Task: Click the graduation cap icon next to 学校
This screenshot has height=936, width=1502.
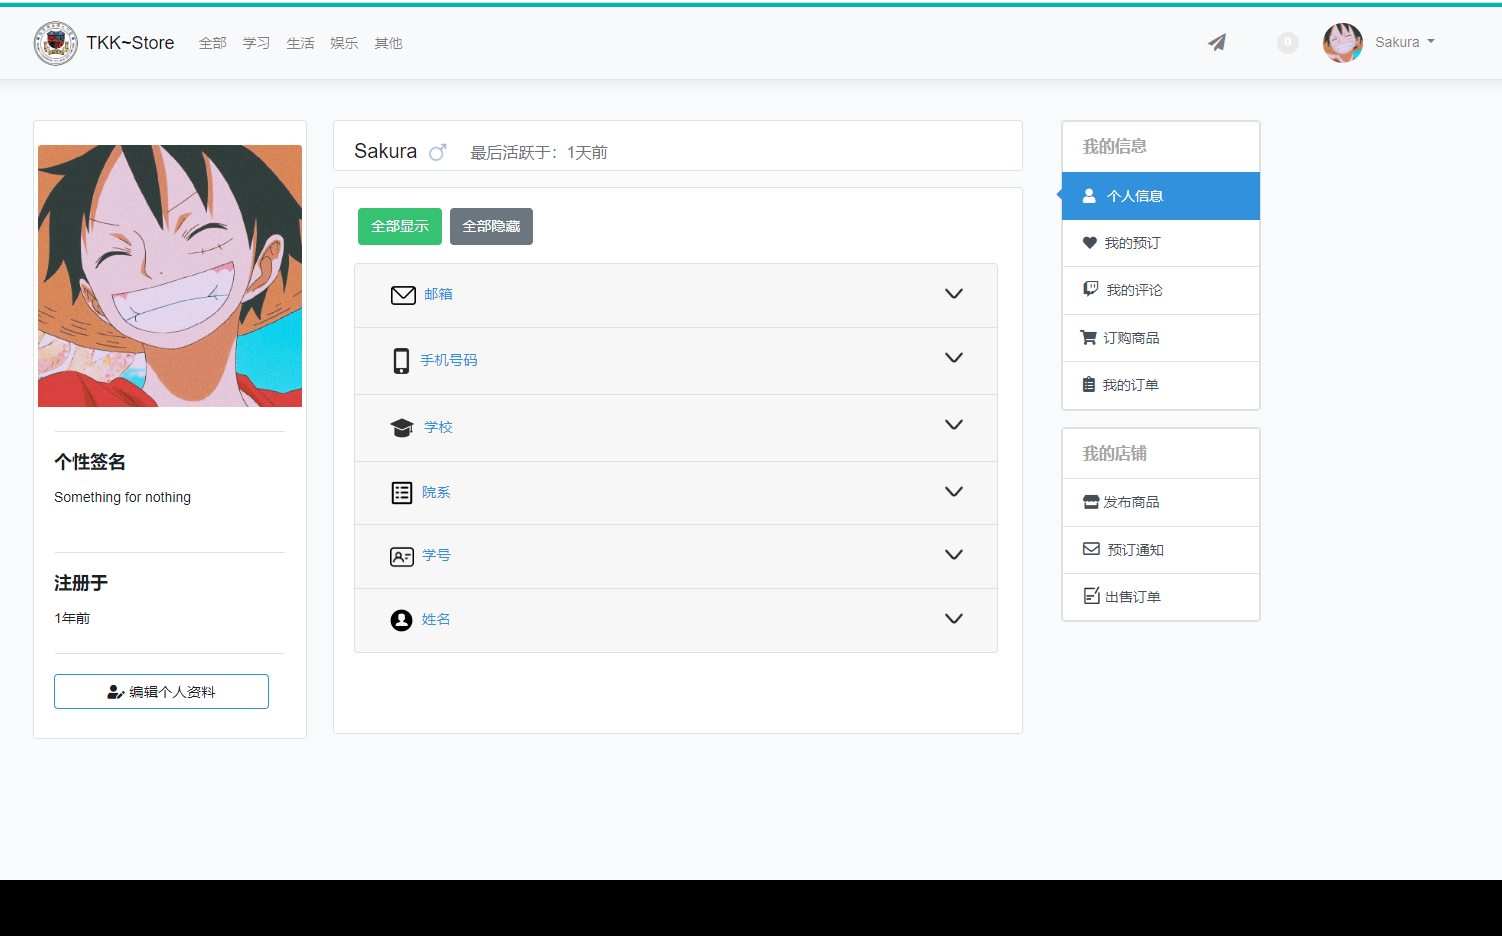Action: [x=402, y=428]
